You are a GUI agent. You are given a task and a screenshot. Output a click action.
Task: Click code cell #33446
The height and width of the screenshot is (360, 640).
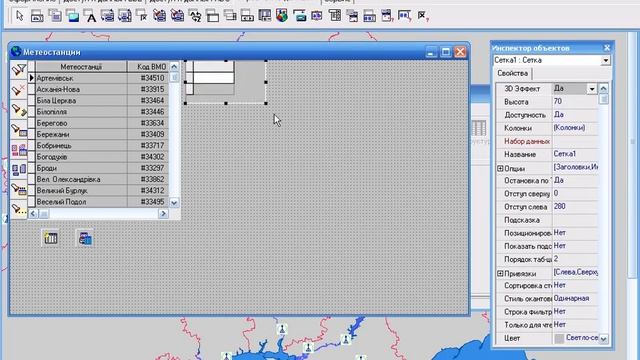click(148, 112)
